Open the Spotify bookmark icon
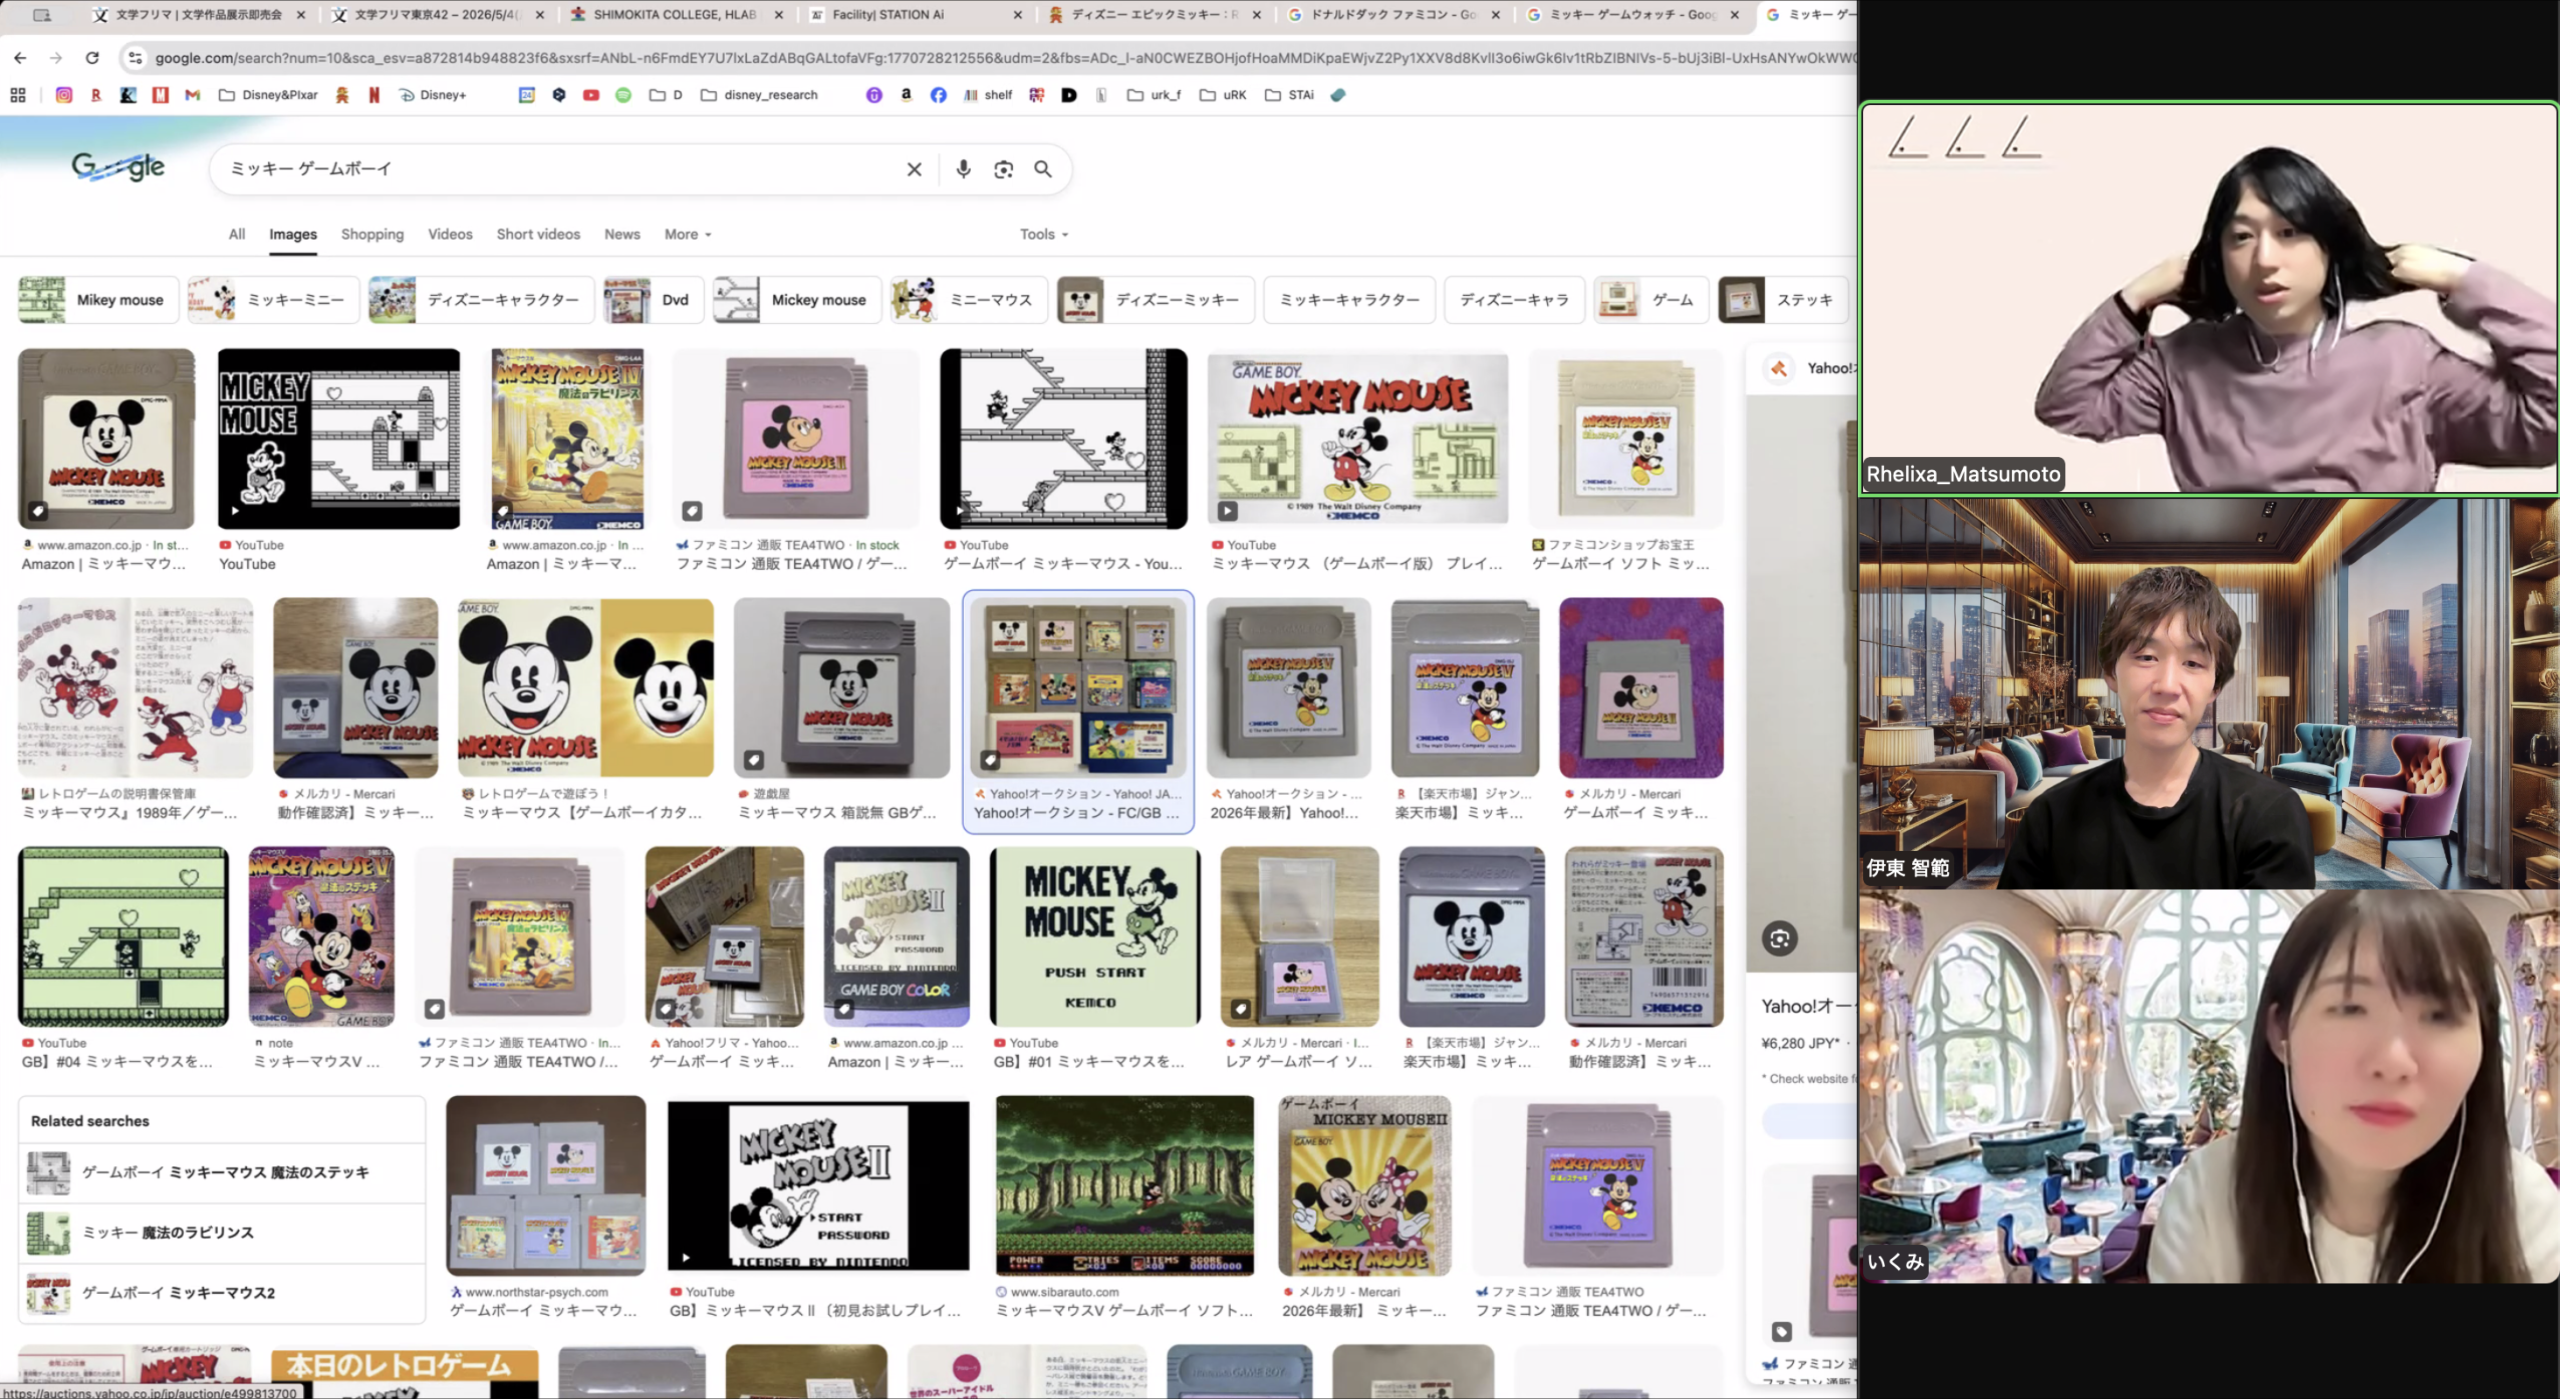 tap(623, 95)
